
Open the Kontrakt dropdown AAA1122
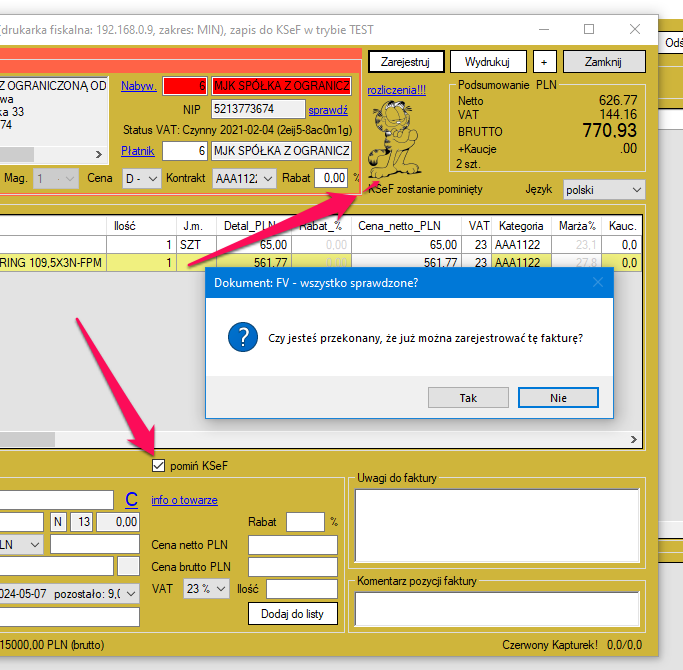(245, 178)
